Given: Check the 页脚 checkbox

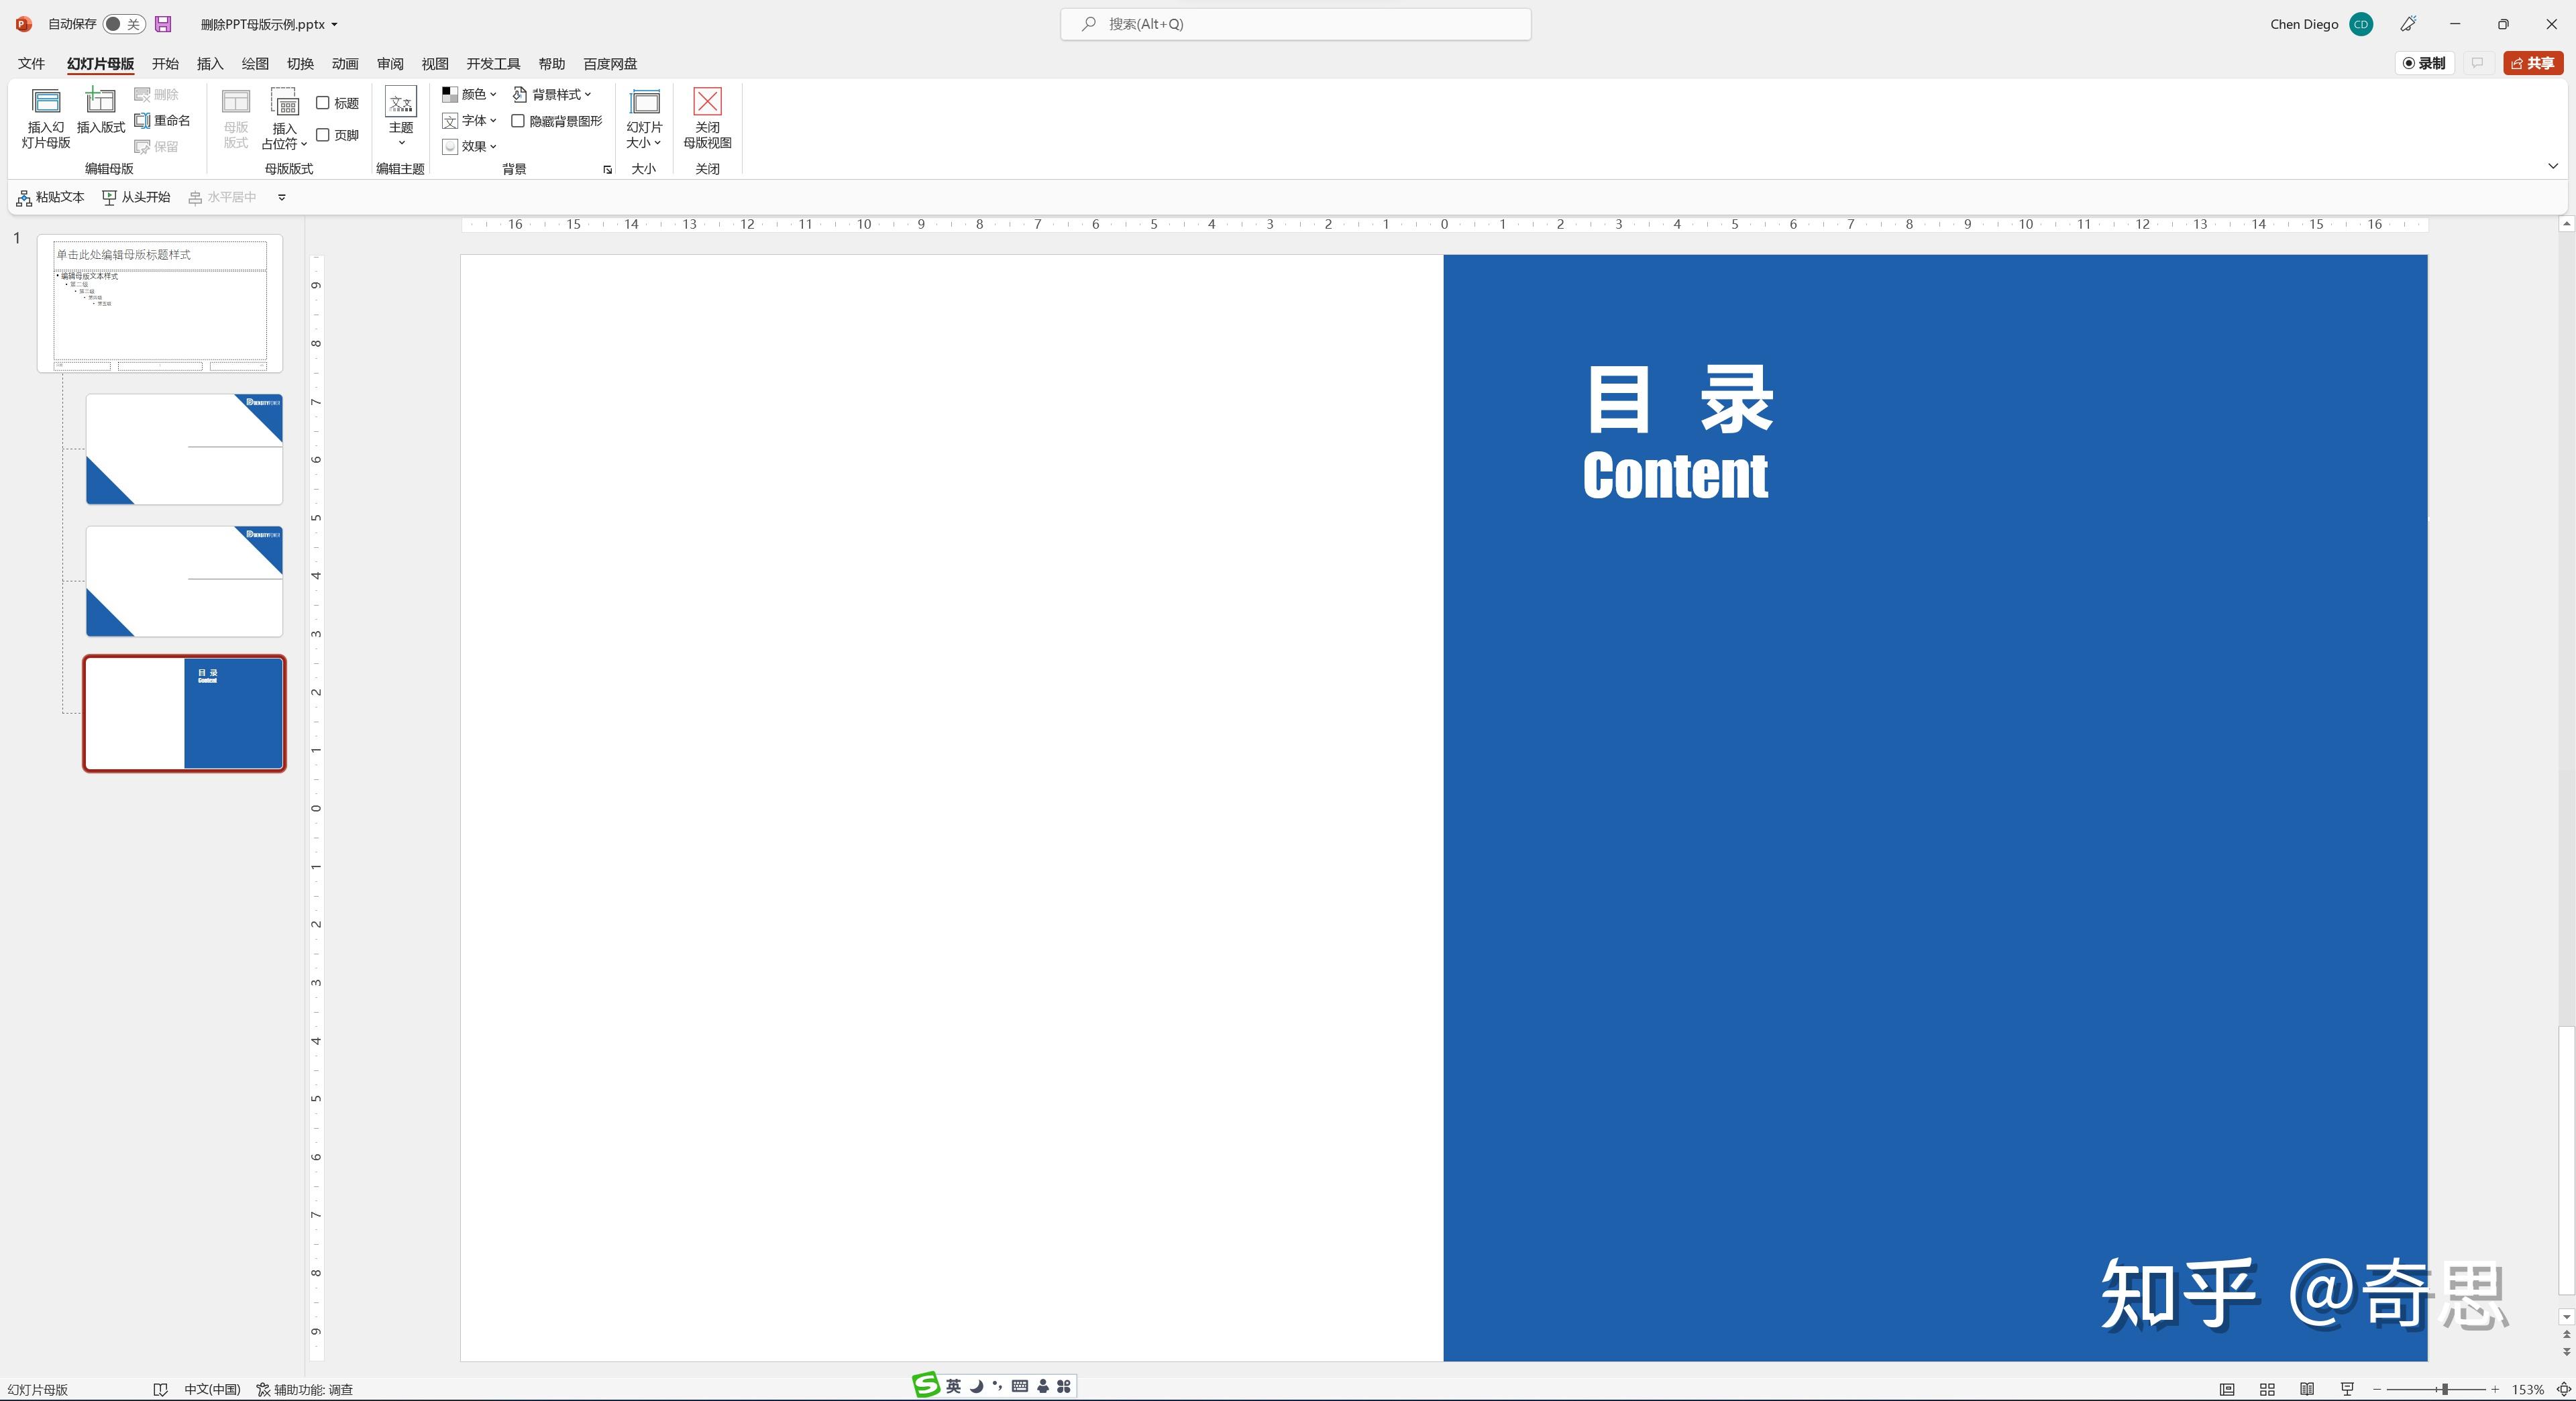Looking at the screenshot, I should (x=324, y=134).
